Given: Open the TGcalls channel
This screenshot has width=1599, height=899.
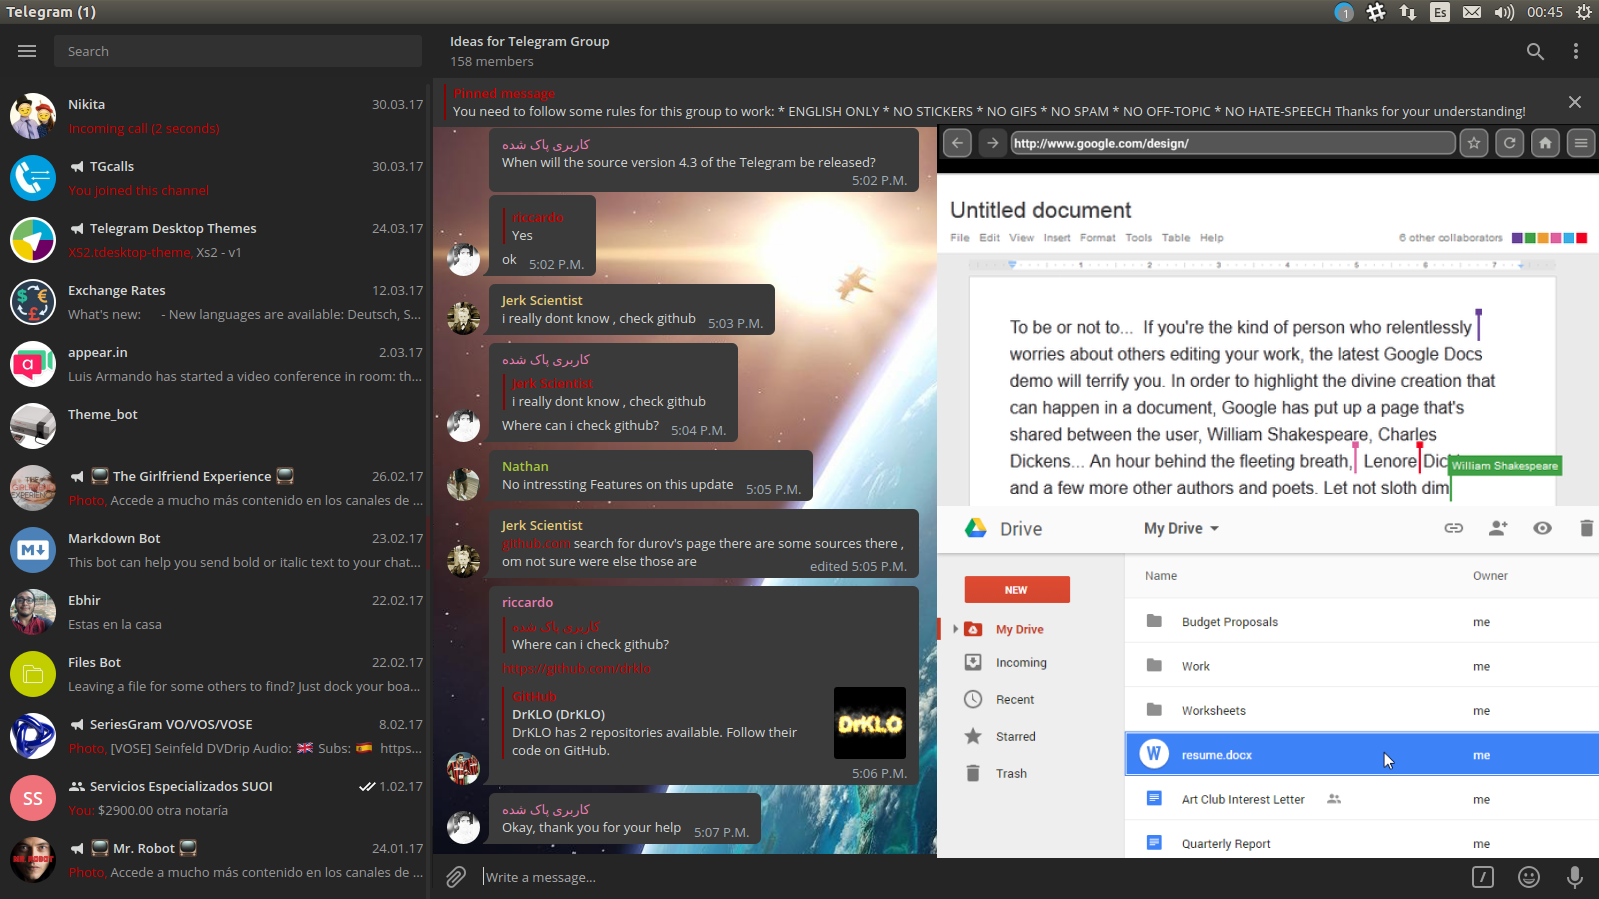Looking at the screenshot, I should coord(215,178).
